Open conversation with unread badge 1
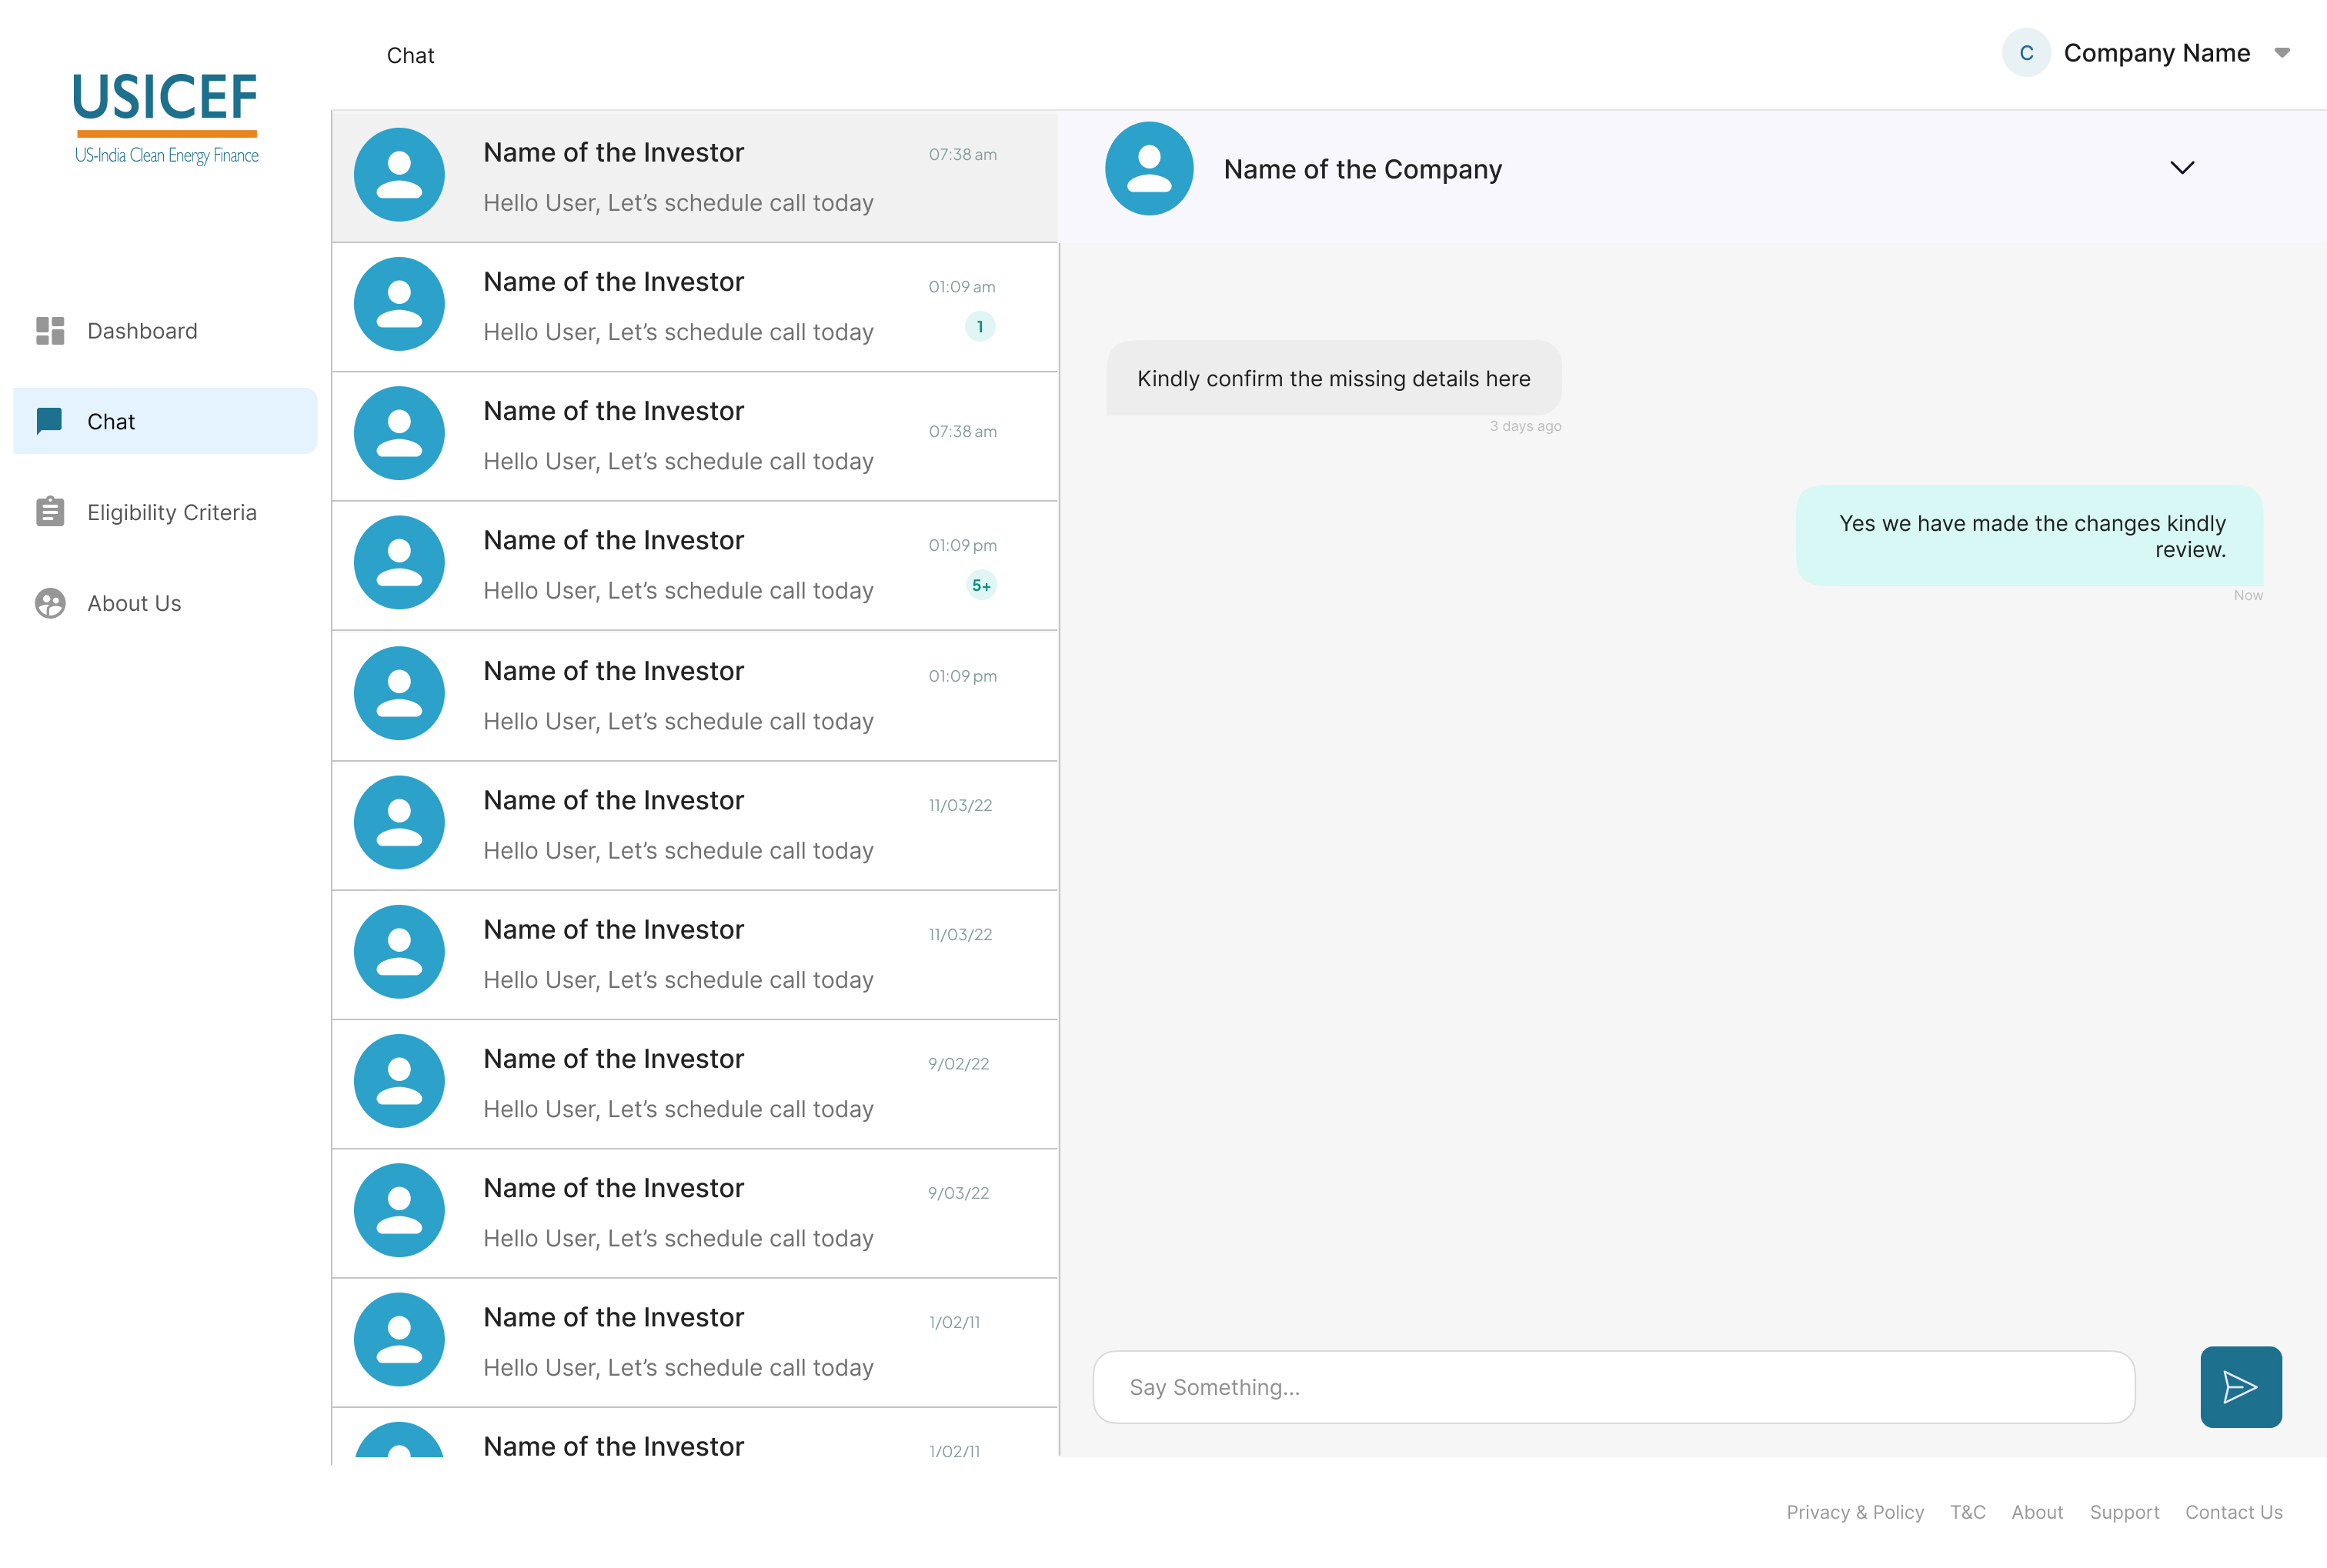The height and width of the screenshot is (1568, 2327). coord(695,306)
